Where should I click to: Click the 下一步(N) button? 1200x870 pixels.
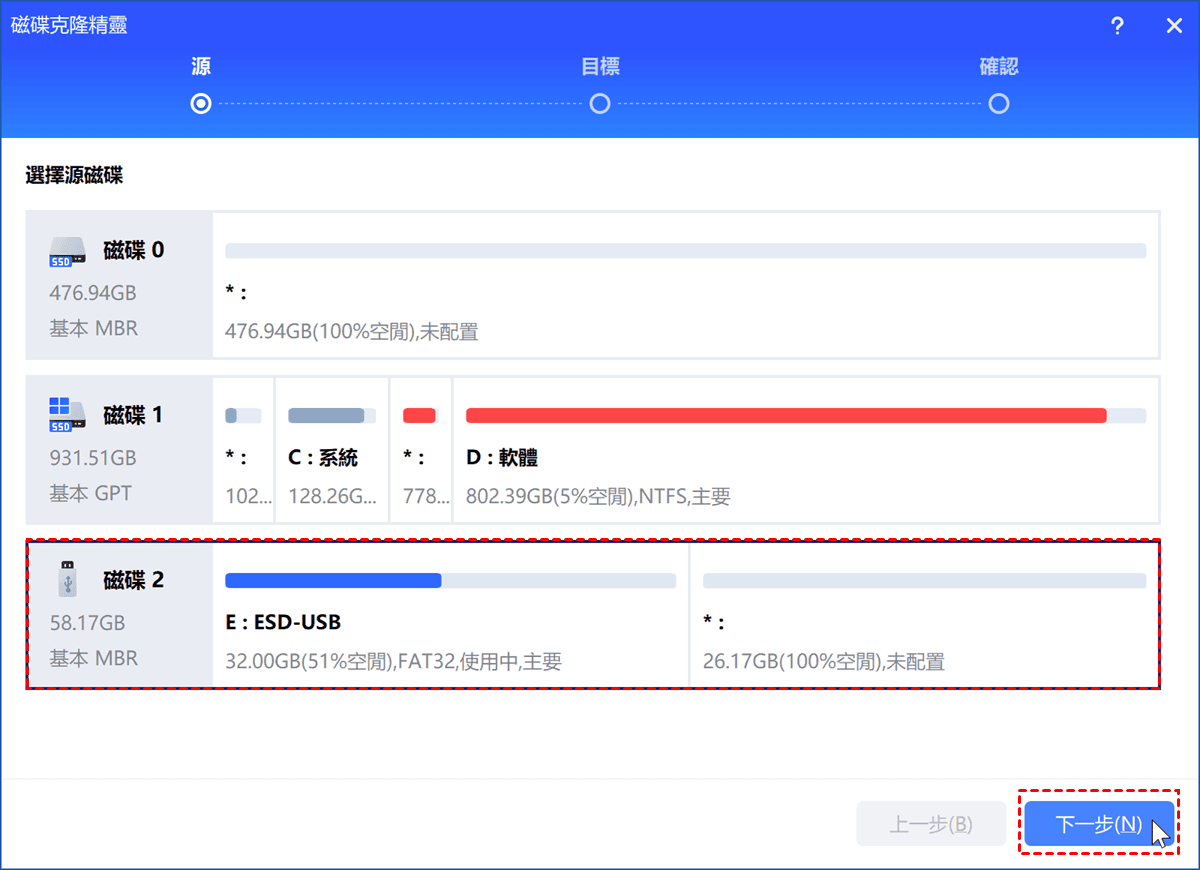(x=1098, y=824)
